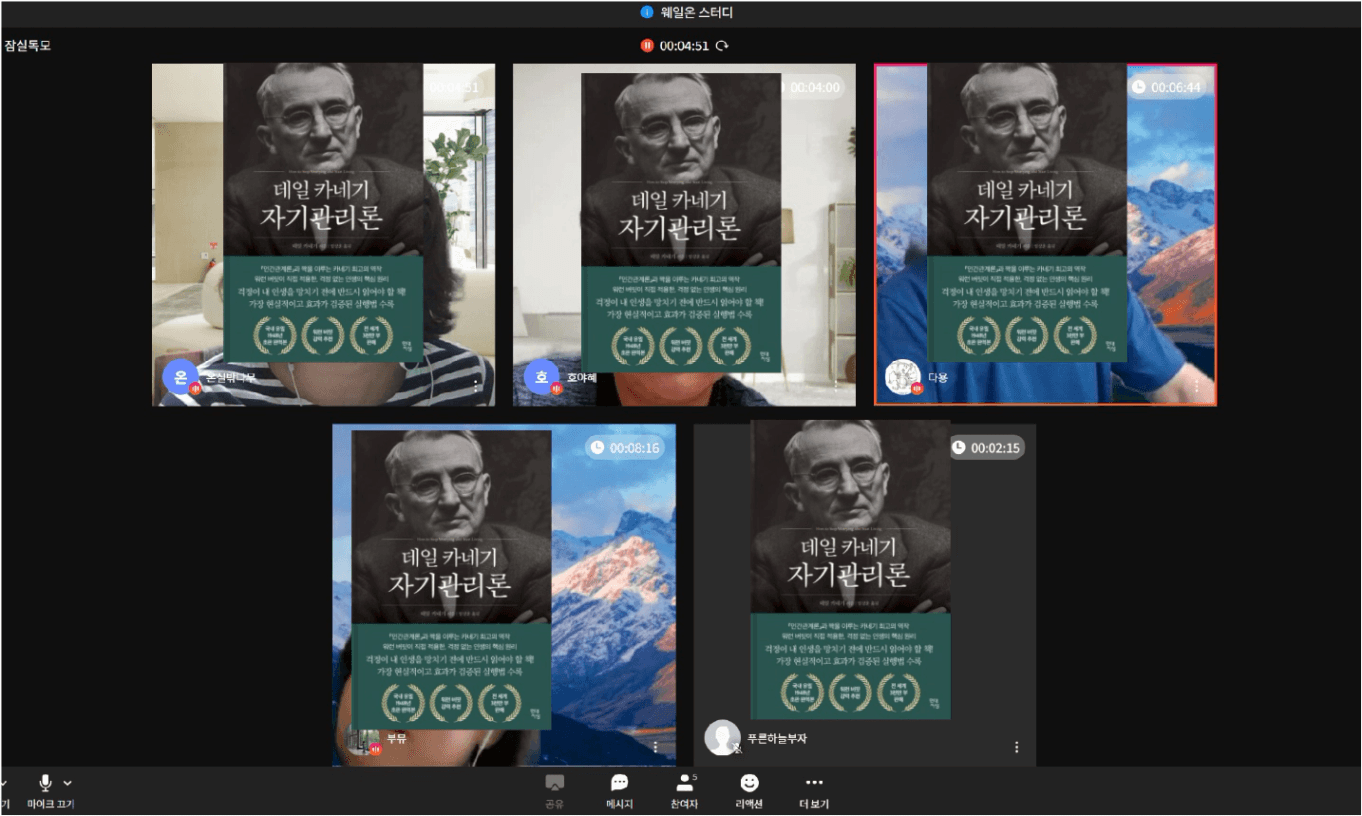Screen dimensions: 1362x816
Task: Open the 메시지 chat panel
Action: click(x=619, y=791)
